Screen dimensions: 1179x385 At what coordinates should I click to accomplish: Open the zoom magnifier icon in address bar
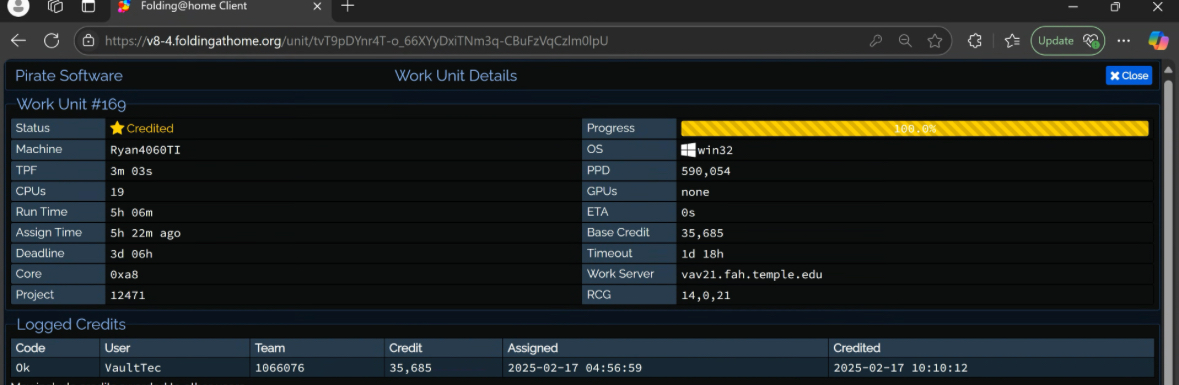tap(905, 41)
